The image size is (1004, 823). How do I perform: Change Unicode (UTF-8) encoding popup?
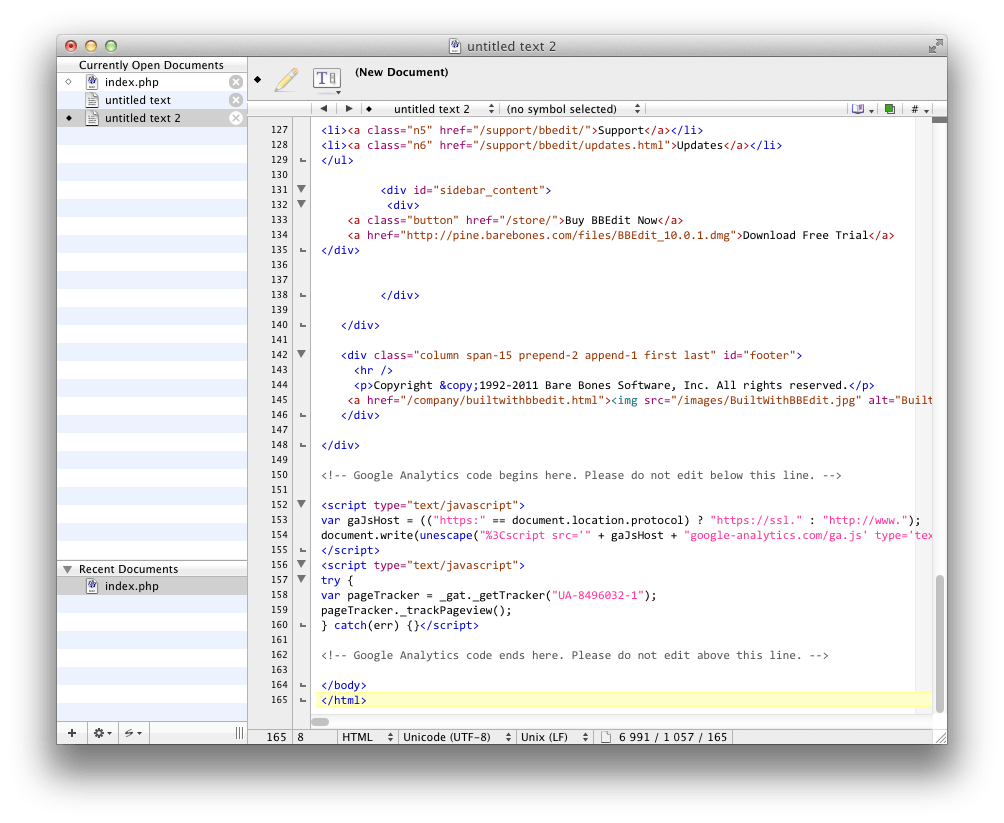pyautogui.click(x=457, y=737)
